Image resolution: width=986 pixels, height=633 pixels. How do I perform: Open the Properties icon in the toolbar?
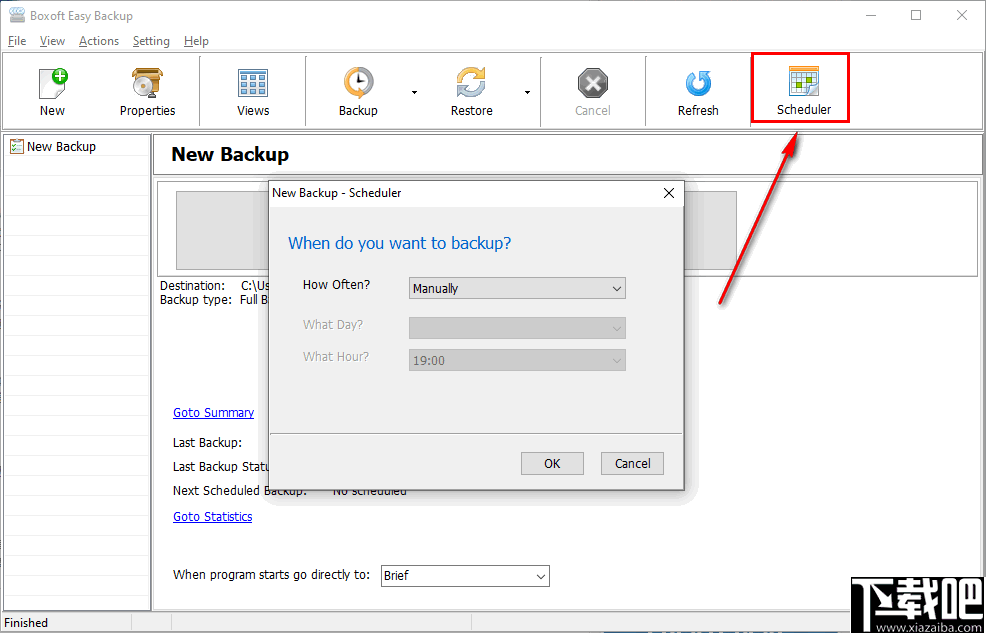[x=146, y=90]
